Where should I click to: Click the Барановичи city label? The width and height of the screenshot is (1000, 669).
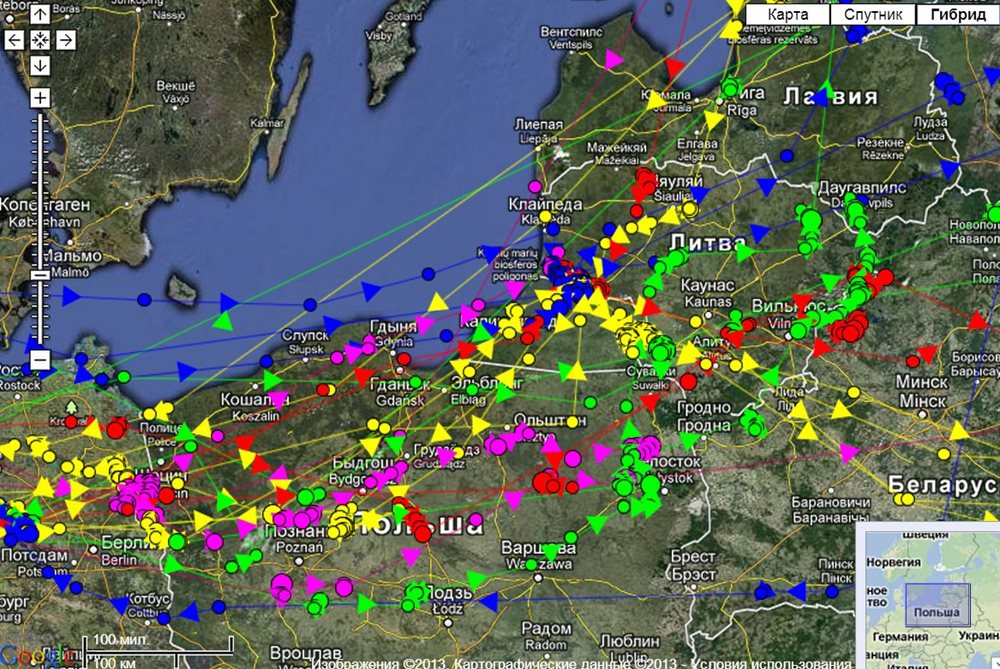point(830,503)
